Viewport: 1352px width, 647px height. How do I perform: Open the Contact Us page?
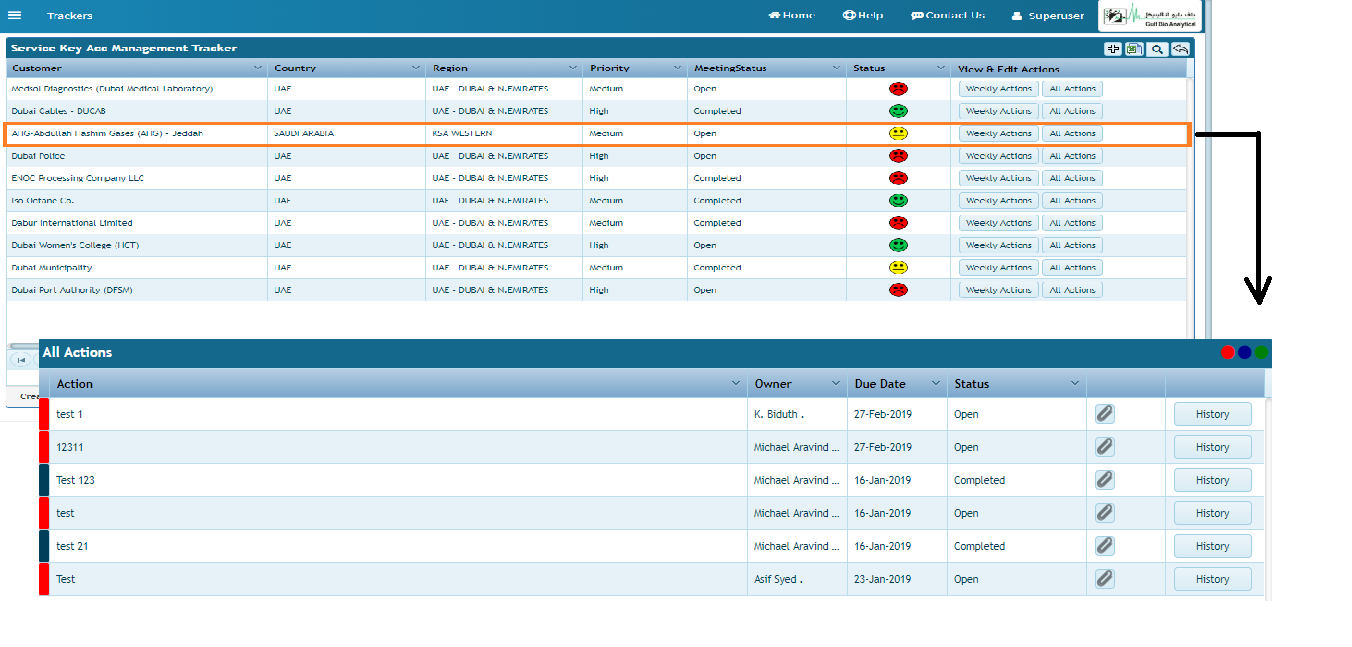[948, 15]
